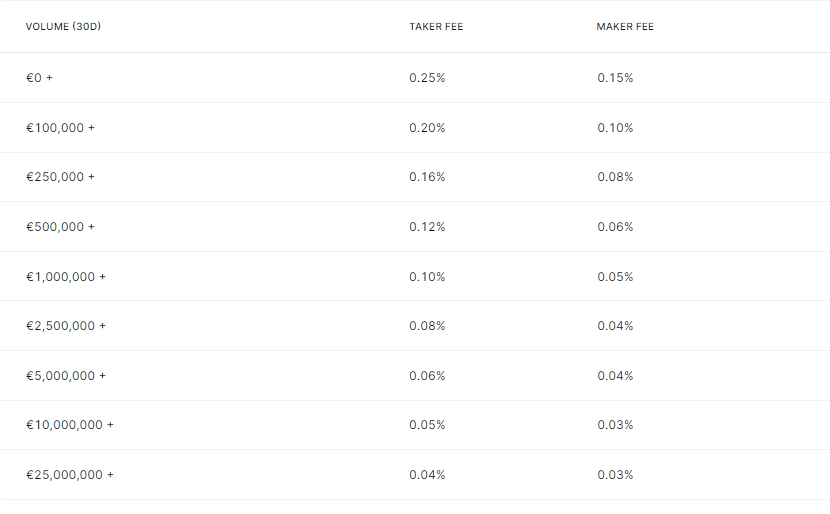
Task: Select the €10,000,000 + volume tier
Action: coord(70,425)
